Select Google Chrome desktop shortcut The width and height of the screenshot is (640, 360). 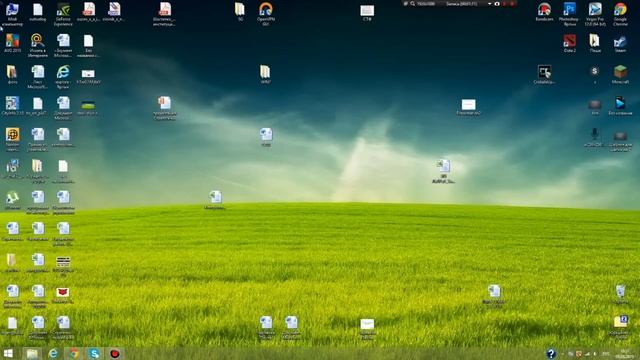pos(620,13)
